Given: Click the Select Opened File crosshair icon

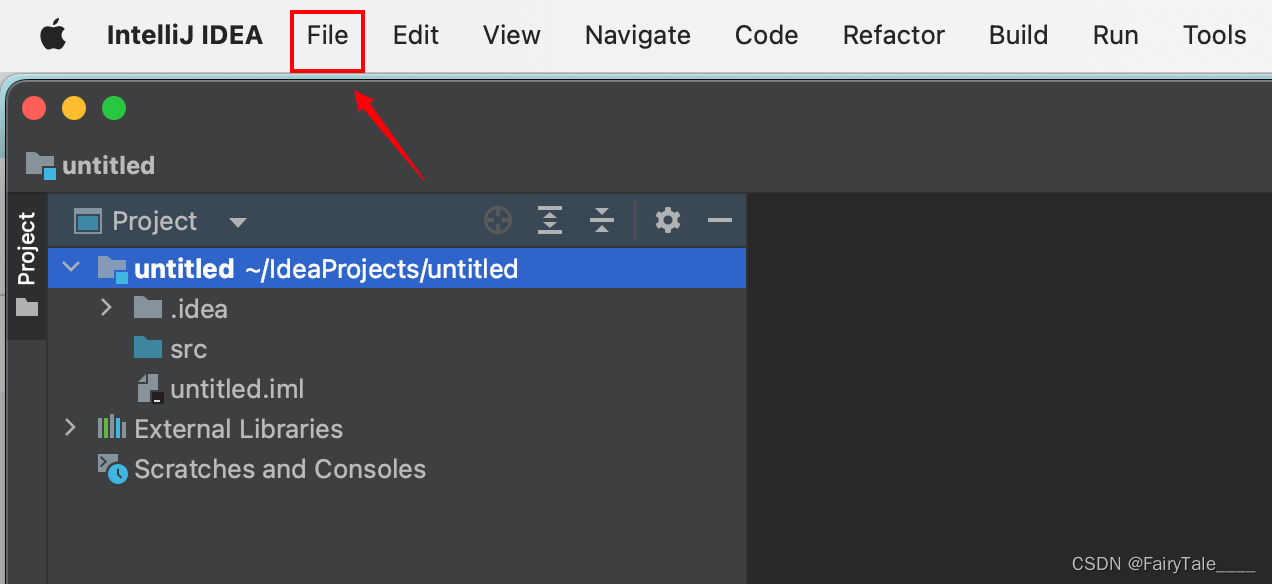Looking at the screenshot, I should point(498,220).
